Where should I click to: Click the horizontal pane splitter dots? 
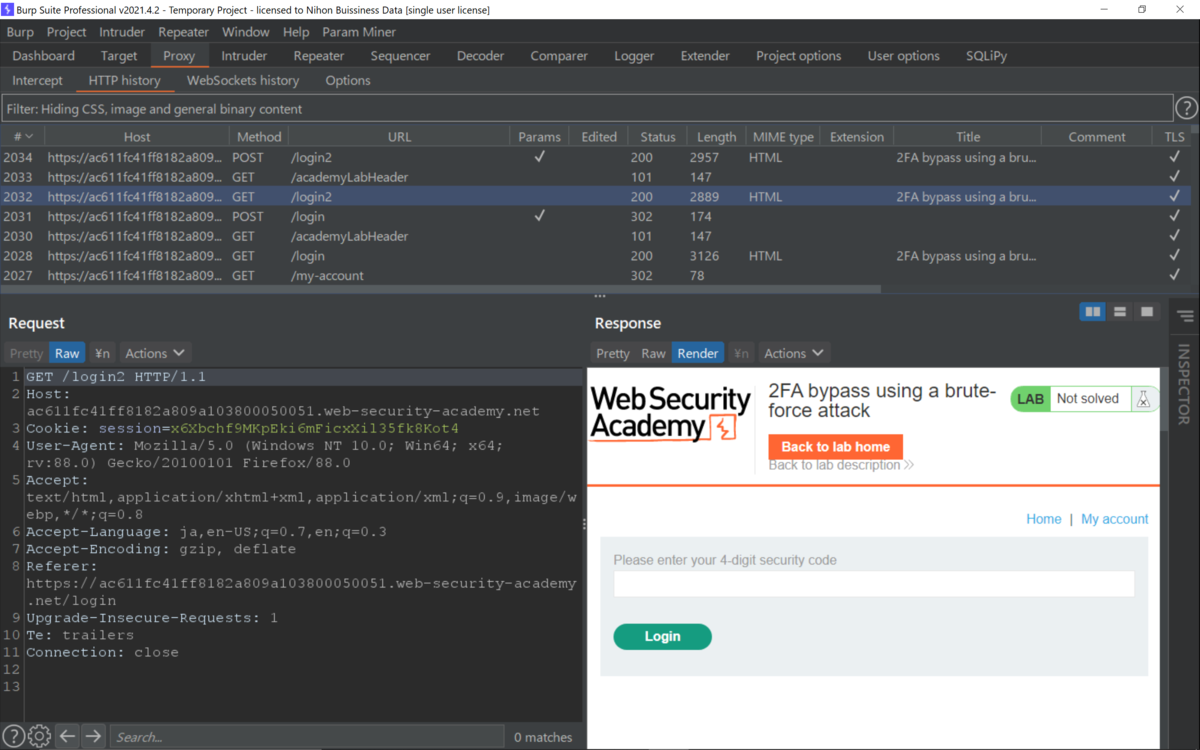[599, 296]
